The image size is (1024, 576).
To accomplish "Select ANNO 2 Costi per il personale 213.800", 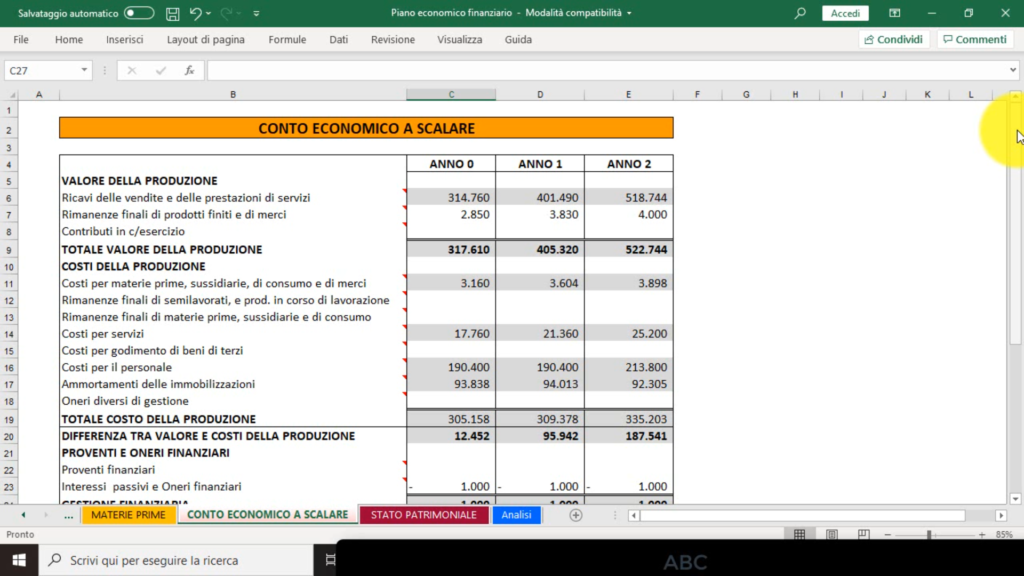I will tap(629, 368).
